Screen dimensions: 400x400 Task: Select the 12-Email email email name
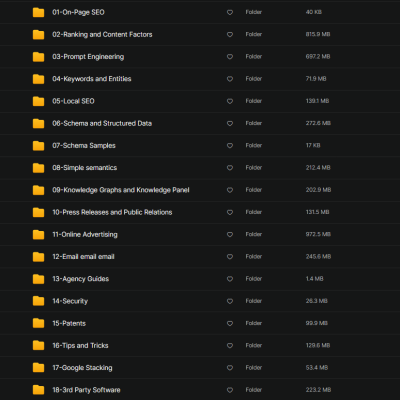tap(83, 257)
